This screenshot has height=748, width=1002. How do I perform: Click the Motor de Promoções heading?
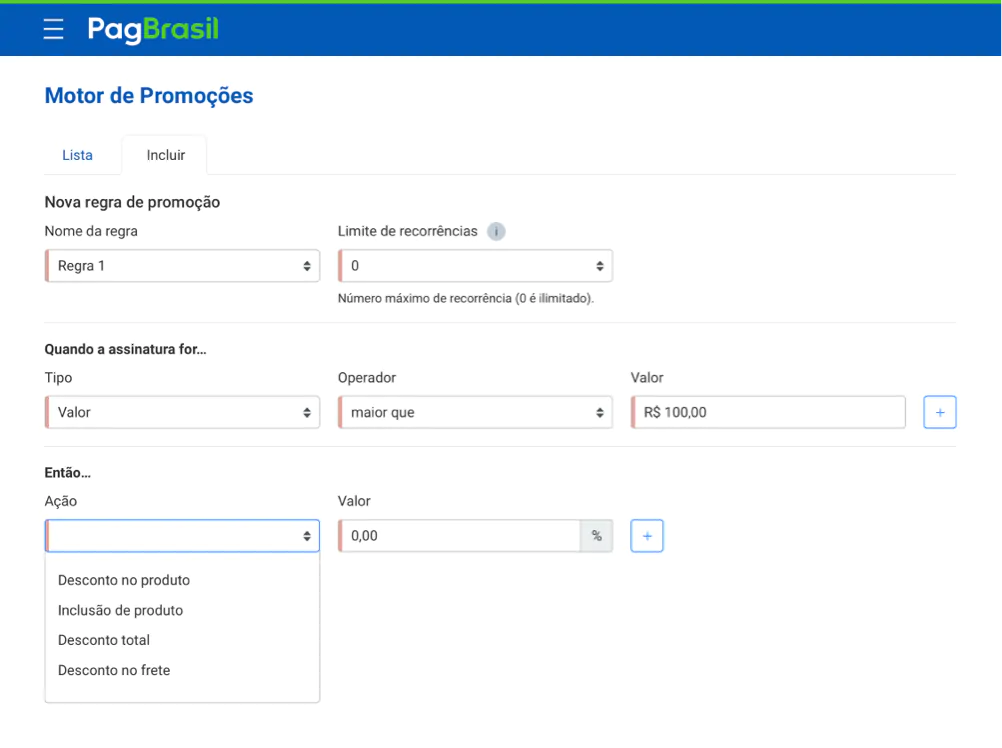coord(149,96)
